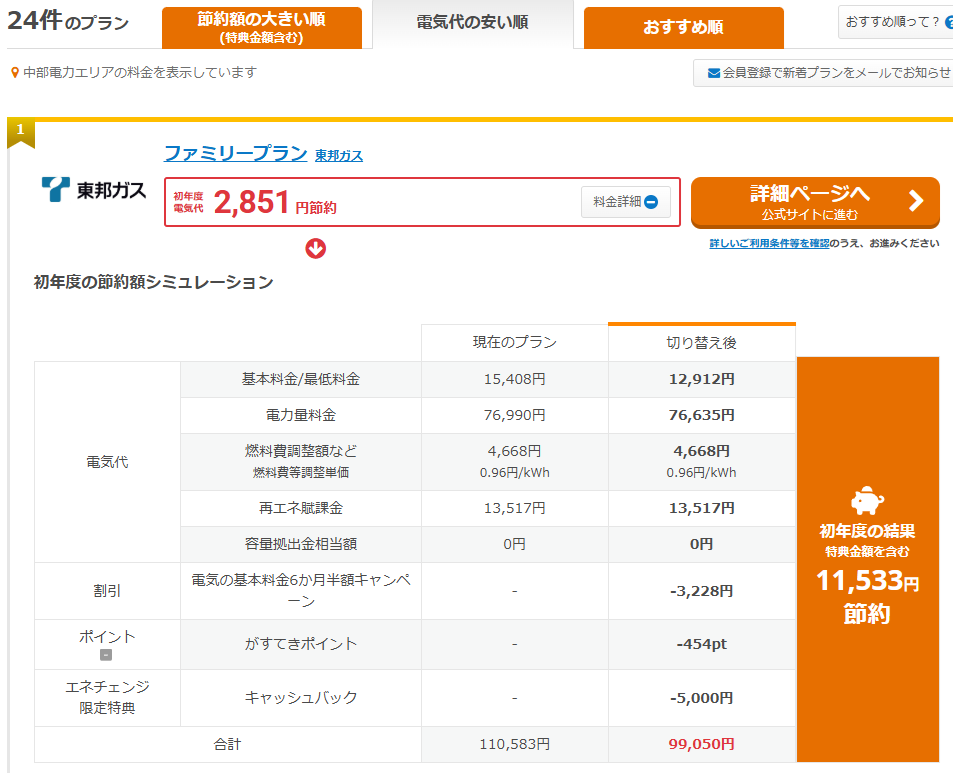Click the -5,000円 cashback cell
953x773 pixels.
point(702,698)
